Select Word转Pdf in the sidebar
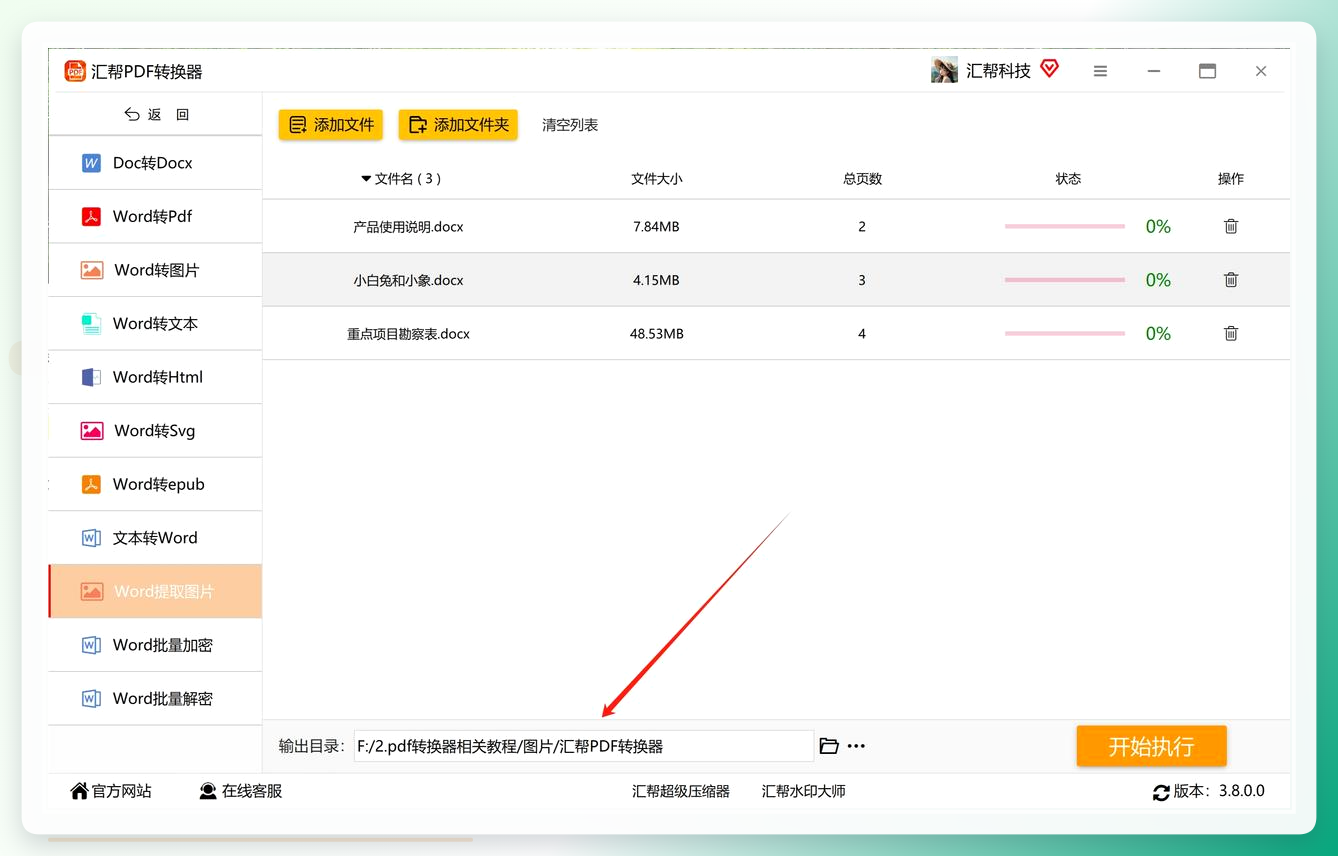 155,216
